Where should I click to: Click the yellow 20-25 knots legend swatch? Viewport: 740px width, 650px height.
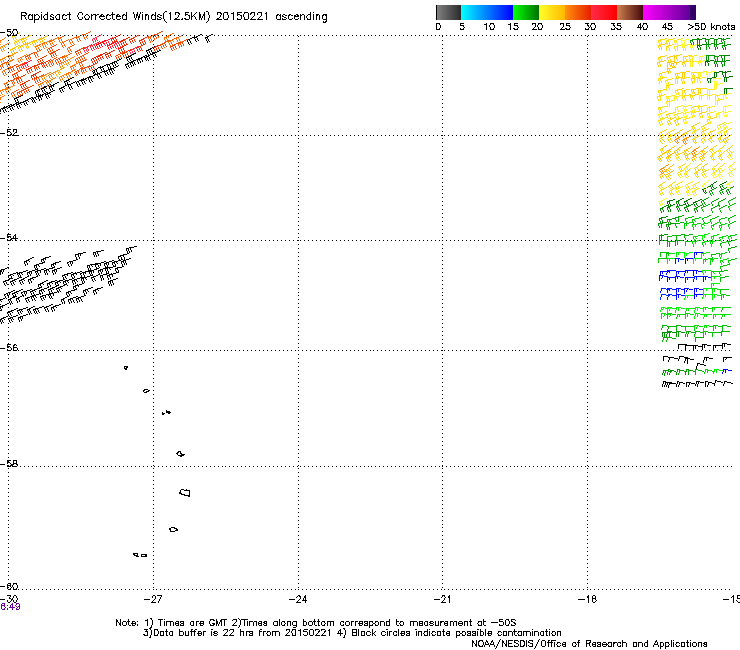tap(552, 12)
